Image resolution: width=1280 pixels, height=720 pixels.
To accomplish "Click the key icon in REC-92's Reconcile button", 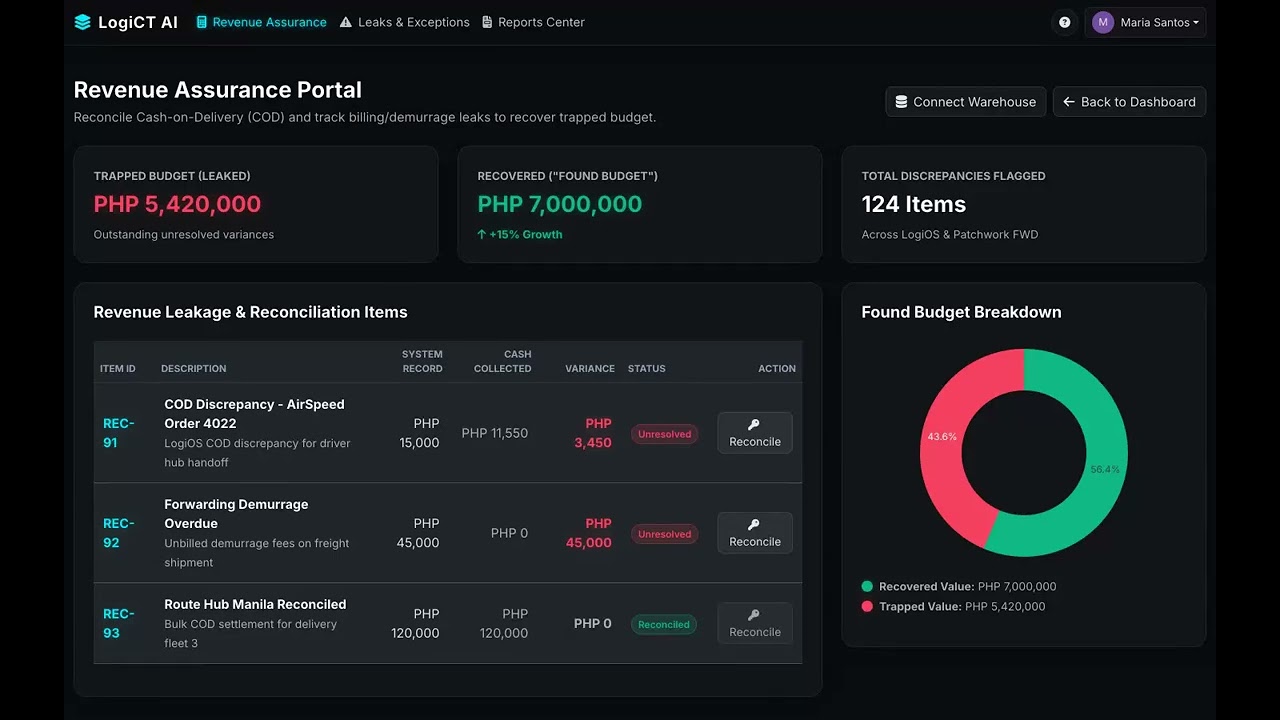I will pyautogui.click(x=754, y=525).
